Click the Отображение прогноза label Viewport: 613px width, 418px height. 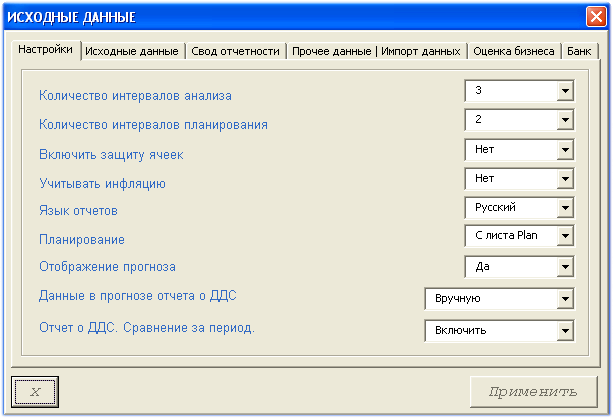107,267
